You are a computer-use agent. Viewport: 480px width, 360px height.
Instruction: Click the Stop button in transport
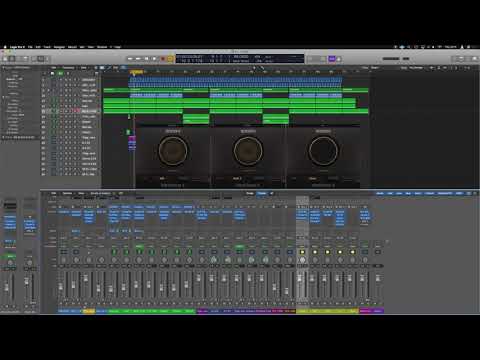tap(146, 59)
